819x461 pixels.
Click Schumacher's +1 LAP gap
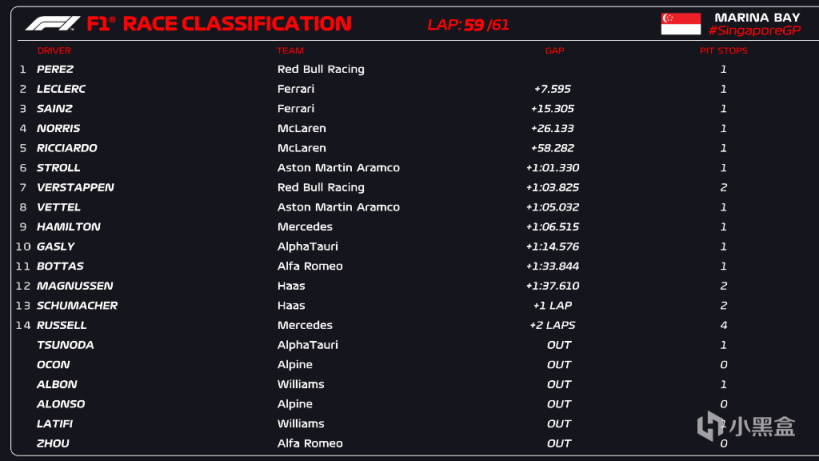pos(554,306)
